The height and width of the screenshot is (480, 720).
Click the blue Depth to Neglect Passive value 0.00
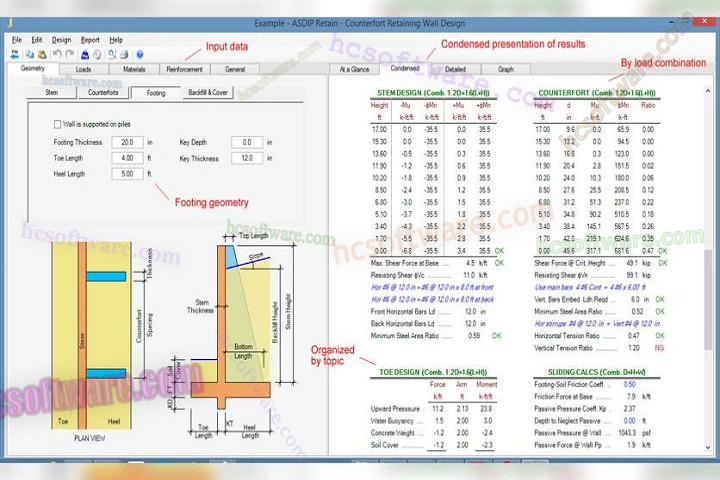point(630,421)
